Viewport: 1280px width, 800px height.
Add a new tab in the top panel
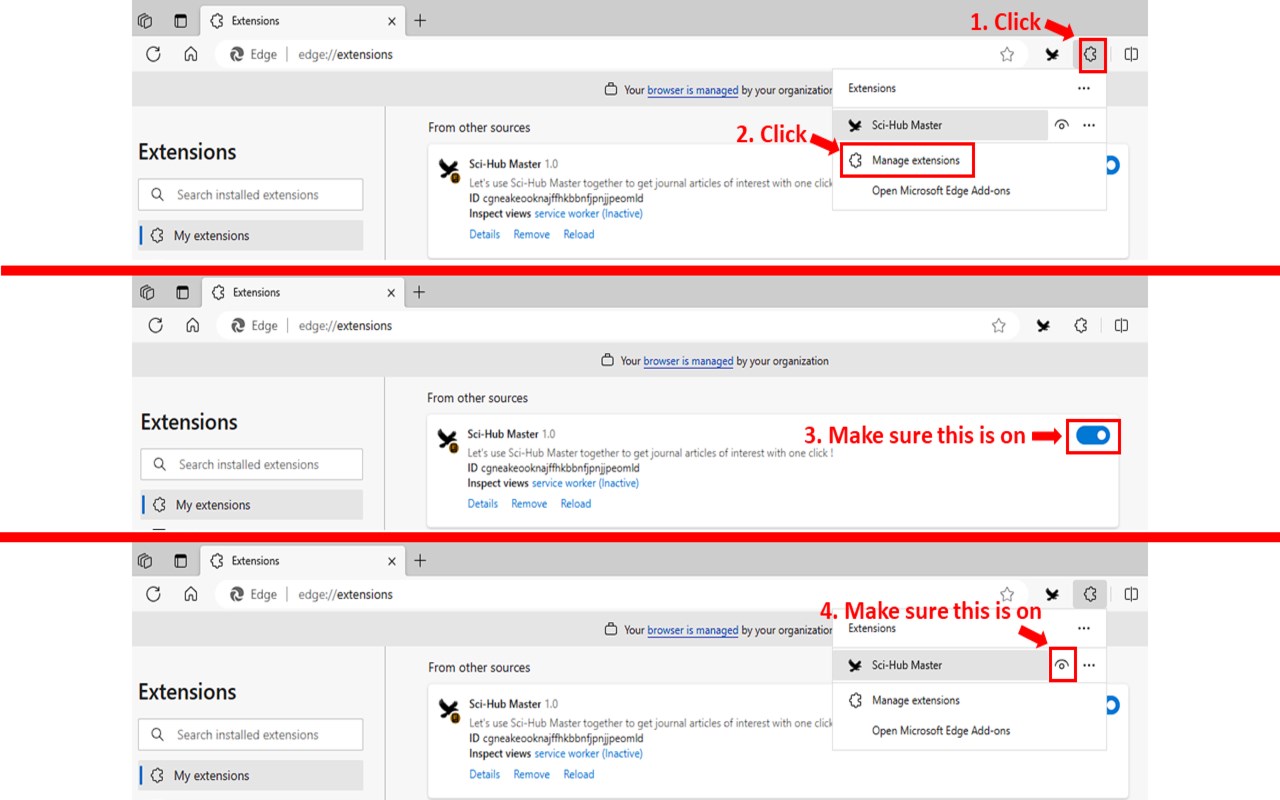coord(420,20)
